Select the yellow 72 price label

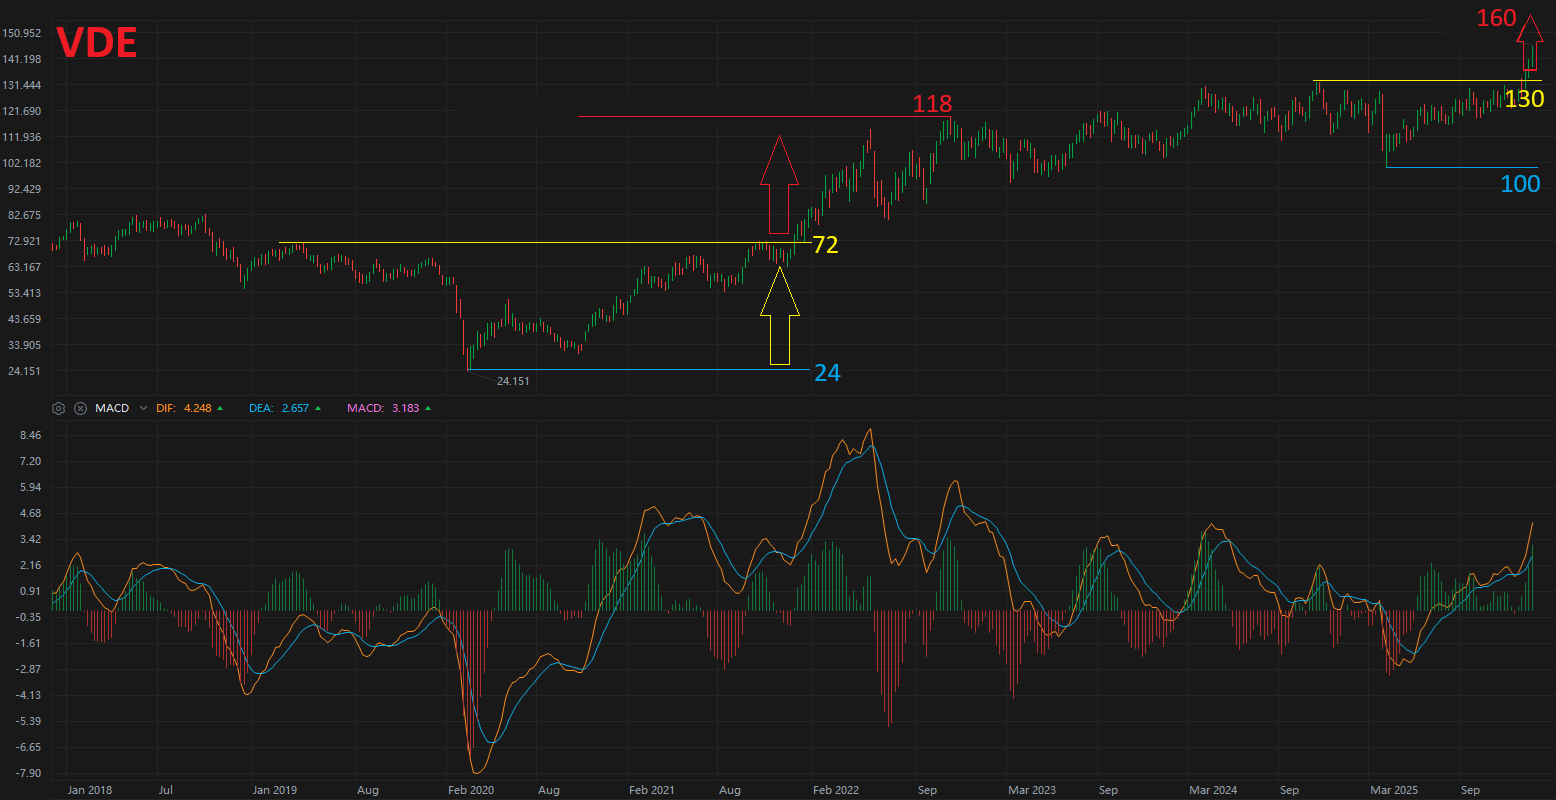tap(825, 245)
